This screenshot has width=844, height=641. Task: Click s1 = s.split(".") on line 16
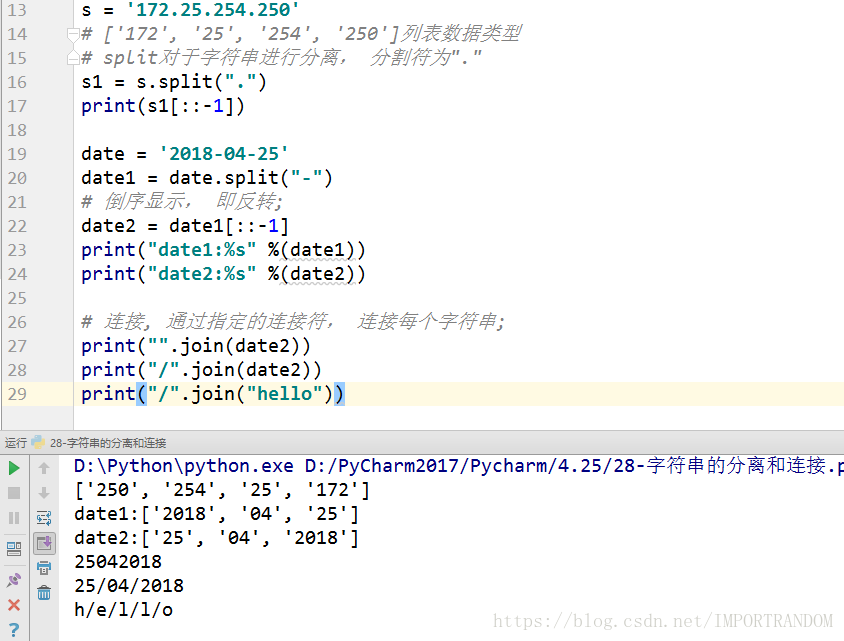(x=174, y=82)
